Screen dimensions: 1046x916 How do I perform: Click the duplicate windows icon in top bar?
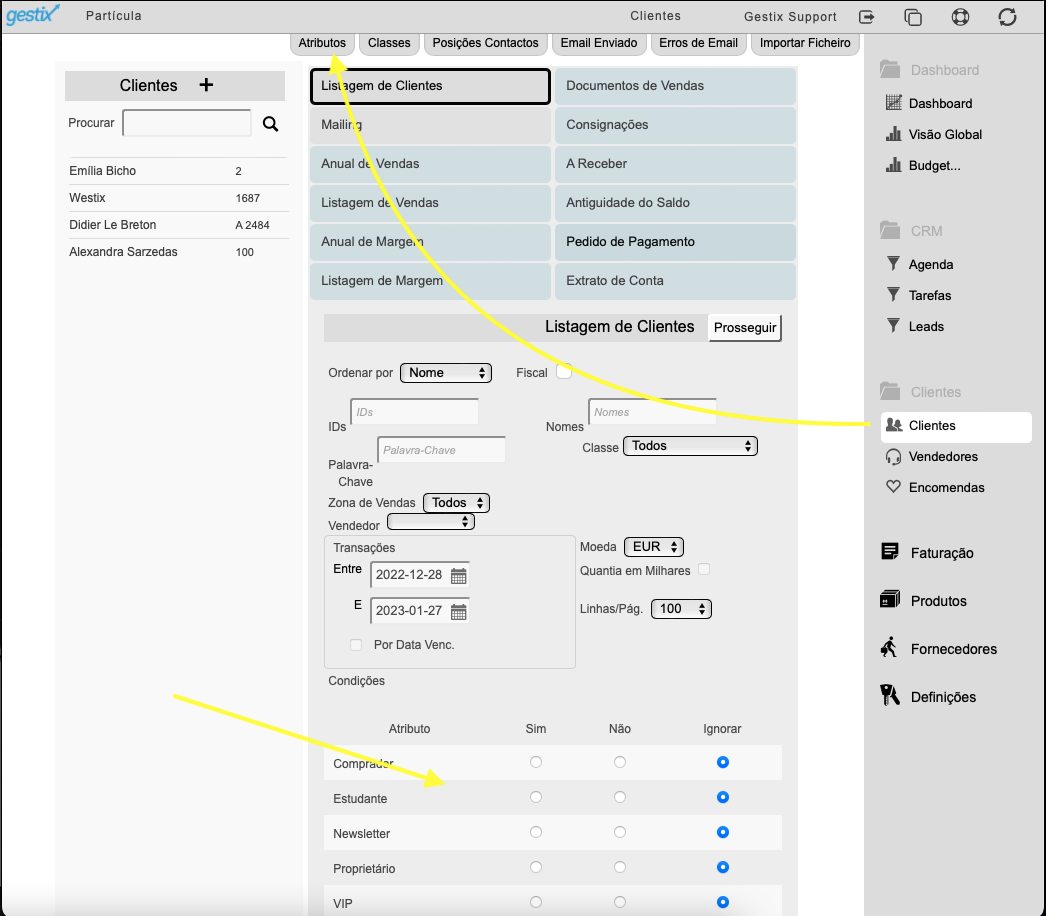[x=913, y=17]
